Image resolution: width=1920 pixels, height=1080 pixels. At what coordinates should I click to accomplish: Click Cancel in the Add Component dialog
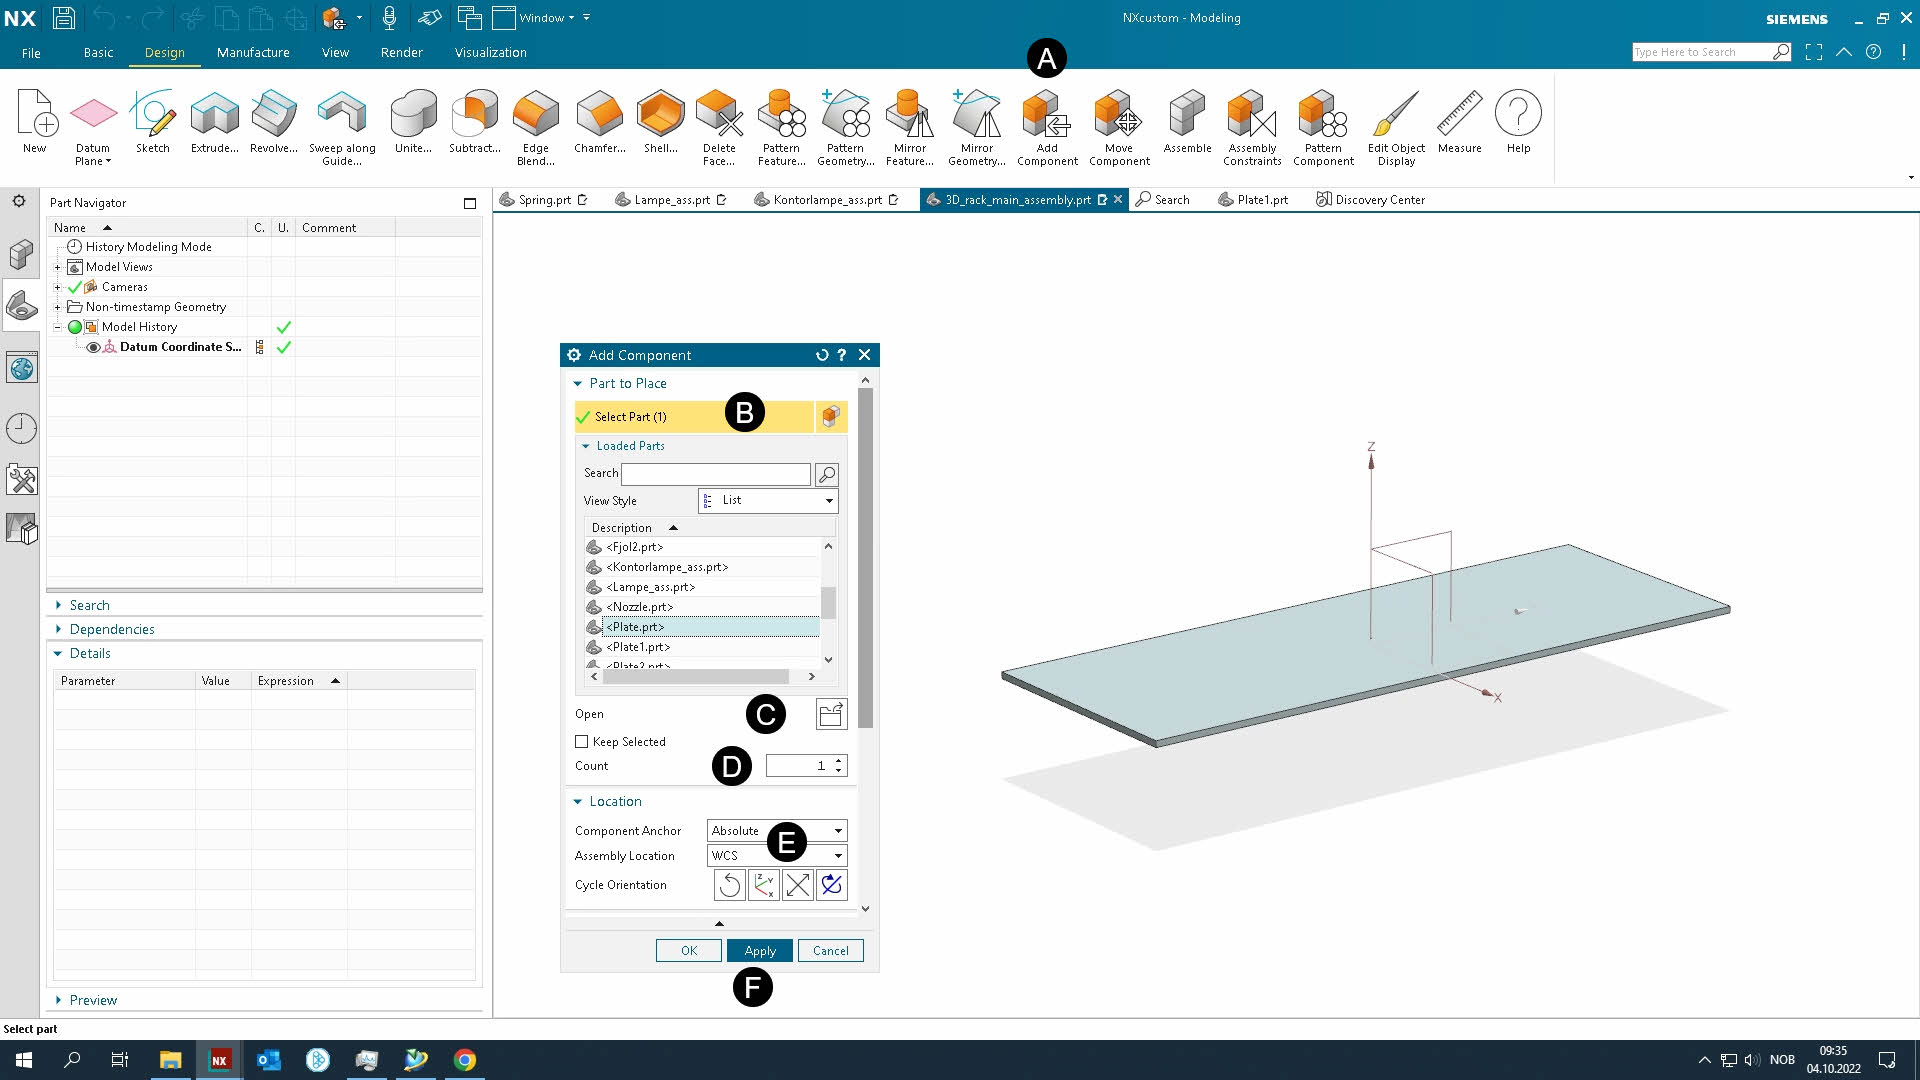(831, 950)
